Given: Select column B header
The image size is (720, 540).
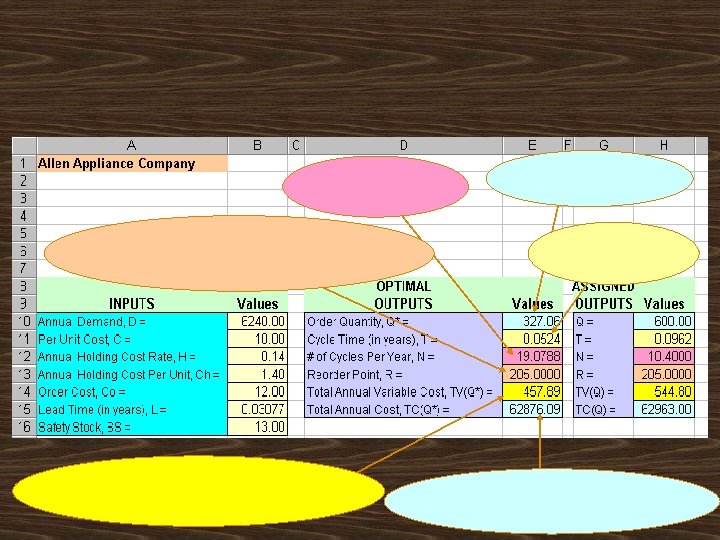Looking at the screenshot, I should pyautogui.click(x=257, y=146).
